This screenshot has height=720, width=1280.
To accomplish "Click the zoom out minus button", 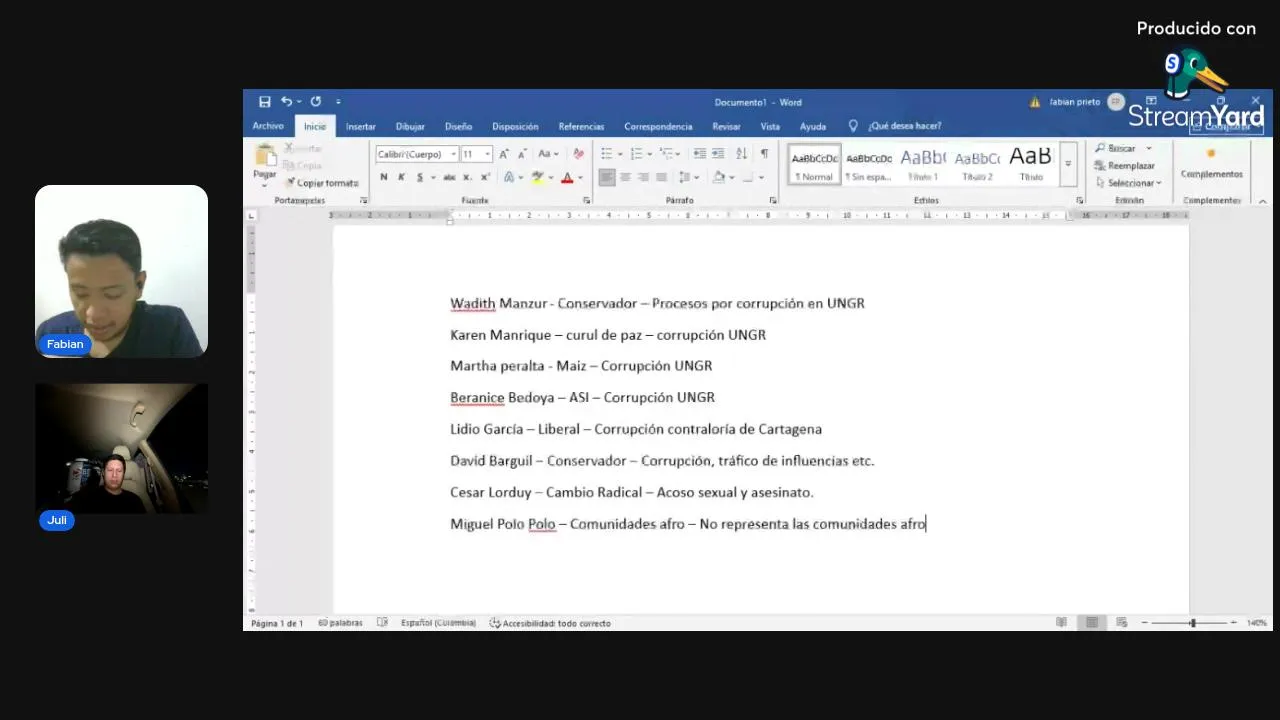I will (1145, 623).
